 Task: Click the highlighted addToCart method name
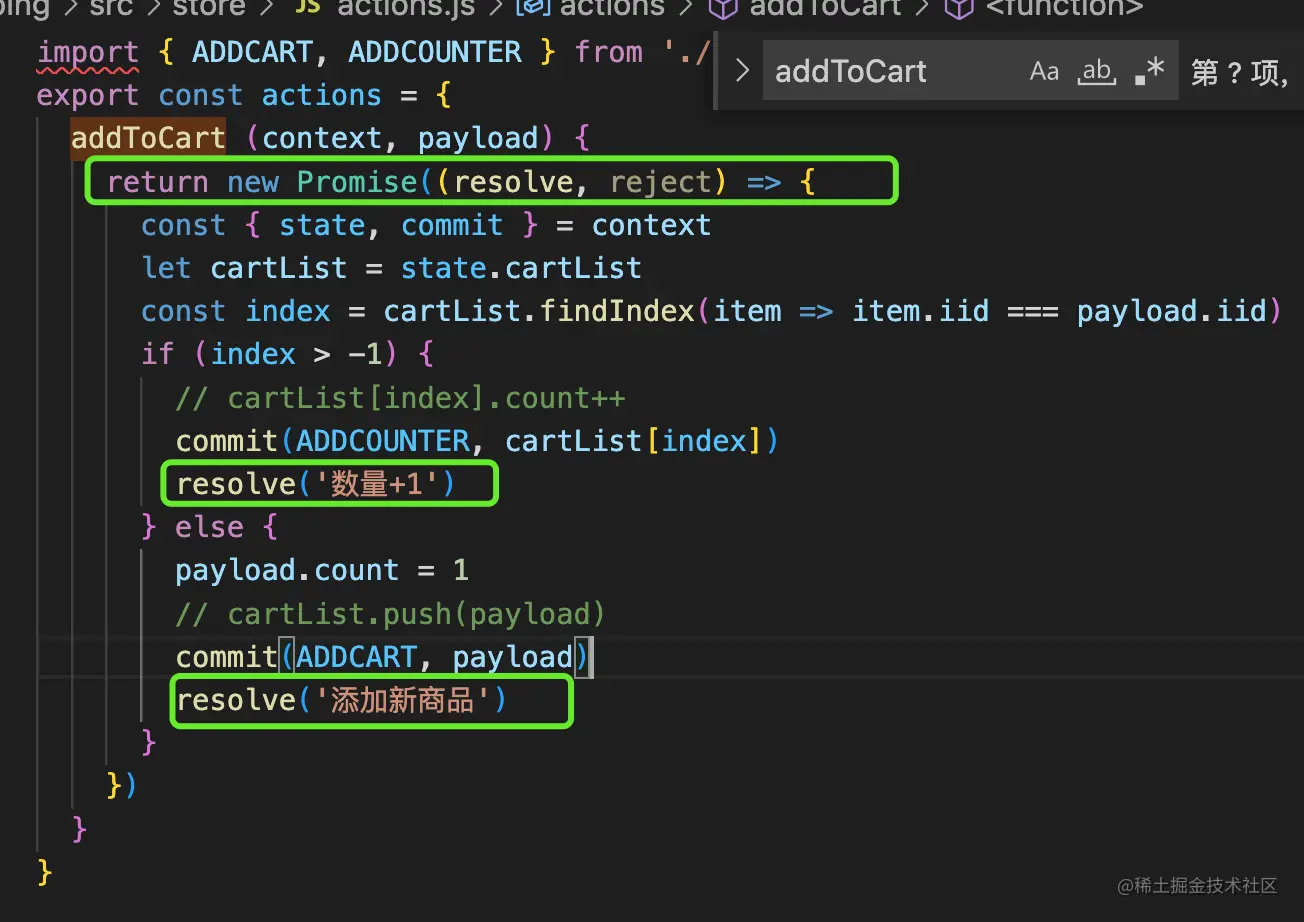[x=148, y=138]
